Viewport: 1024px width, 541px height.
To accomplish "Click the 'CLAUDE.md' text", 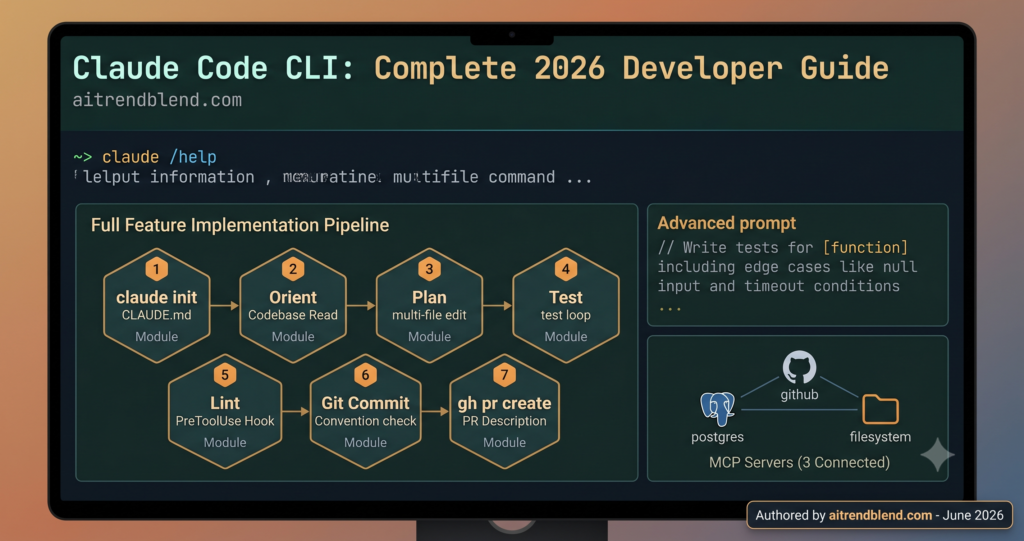I will point(157,315).
